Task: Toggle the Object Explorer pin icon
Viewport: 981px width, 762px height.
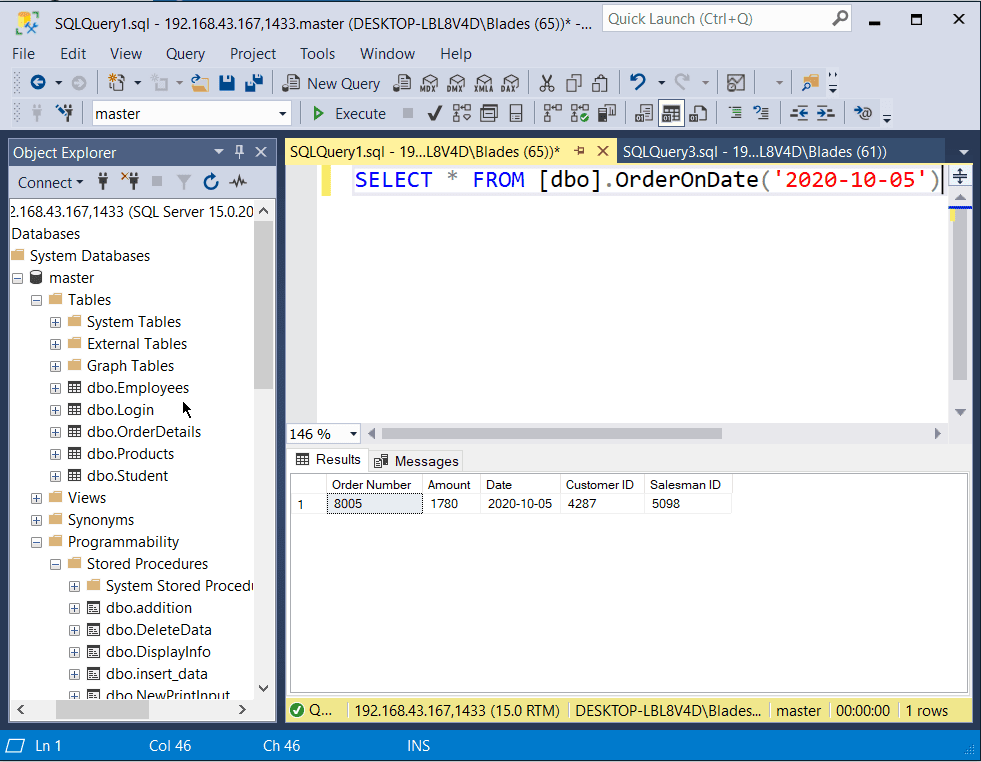Action: click(x=240, y=152)
